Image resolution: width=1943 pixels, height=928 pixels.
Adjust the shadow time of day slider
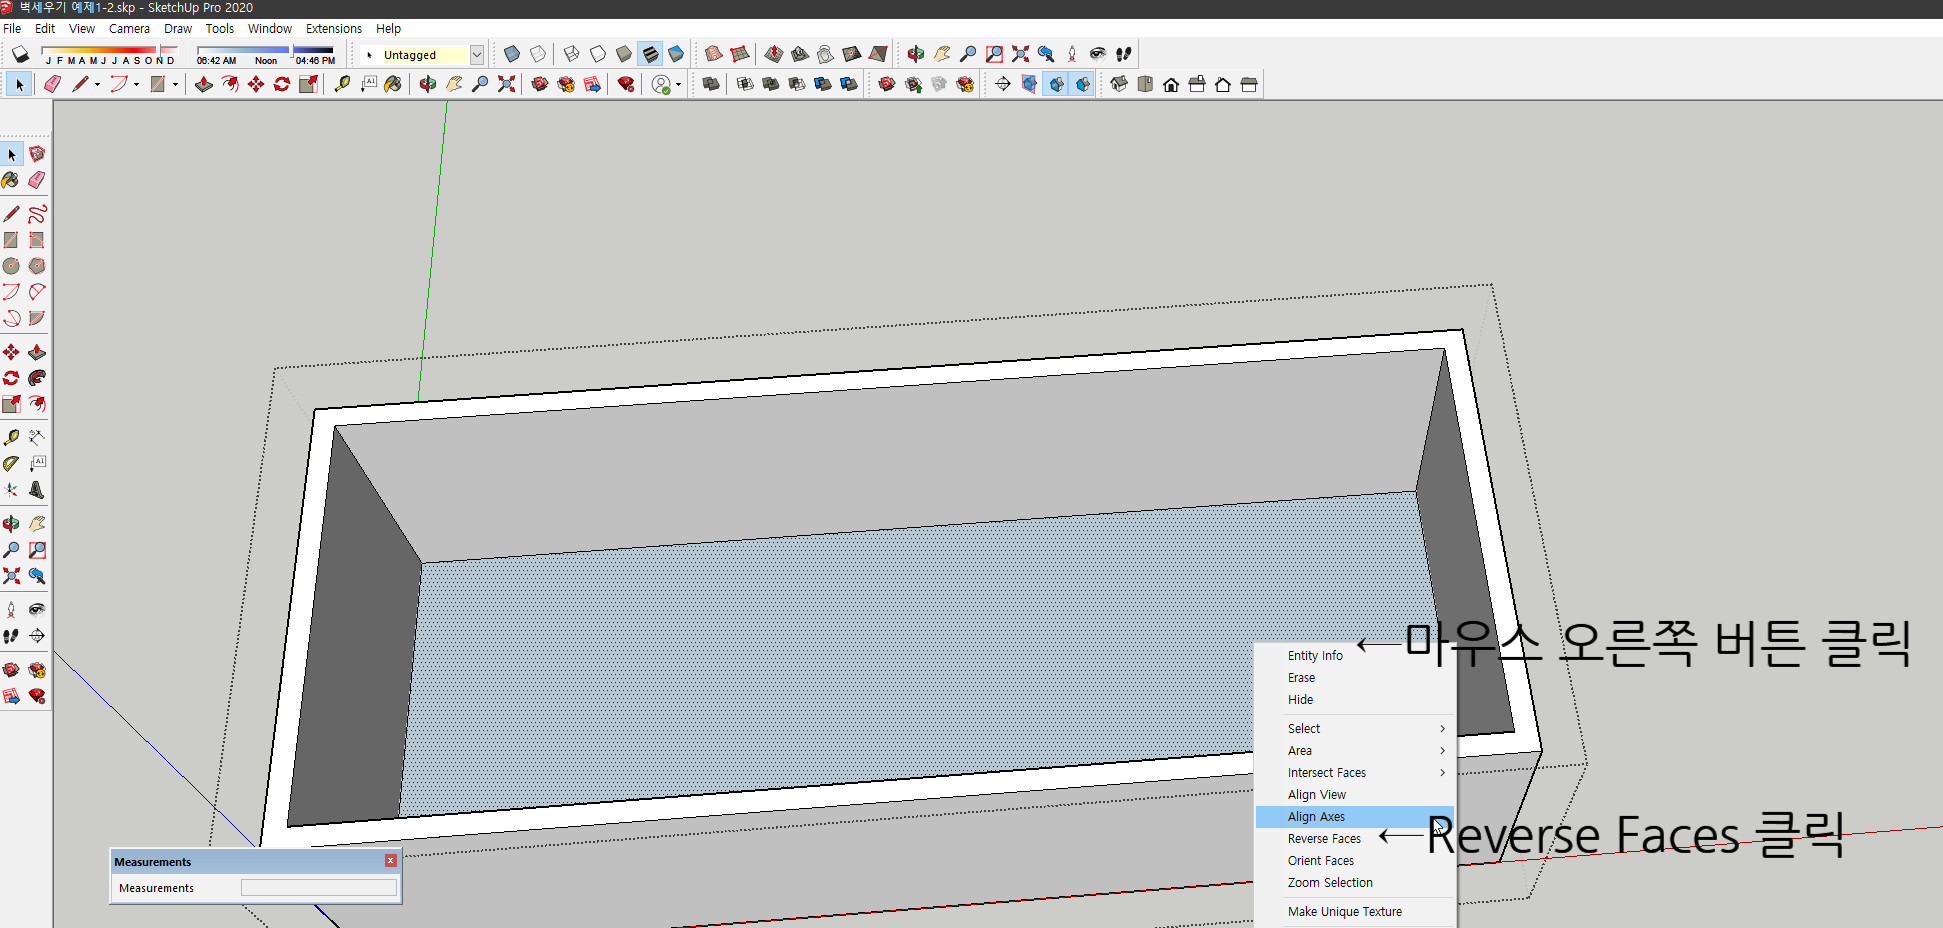[265, 50]
